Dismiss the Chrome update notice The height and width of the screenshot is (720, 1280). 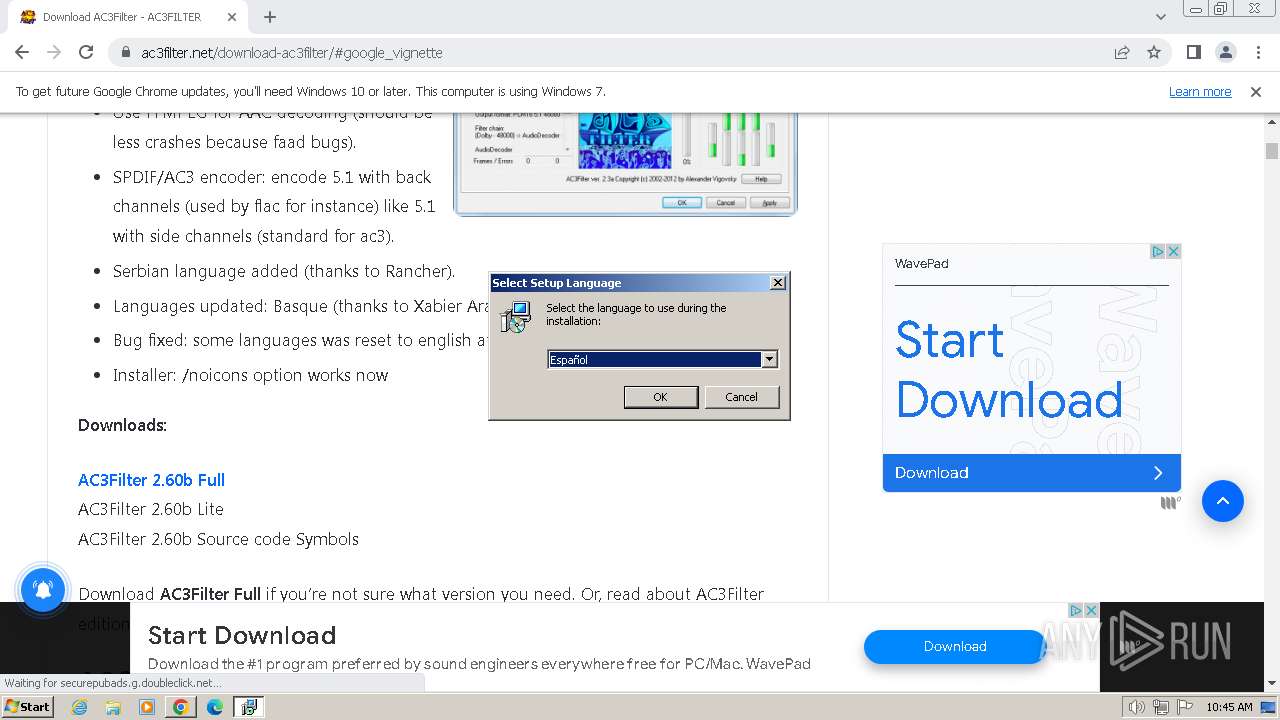pyautogui.click(x=1256, y=91)
